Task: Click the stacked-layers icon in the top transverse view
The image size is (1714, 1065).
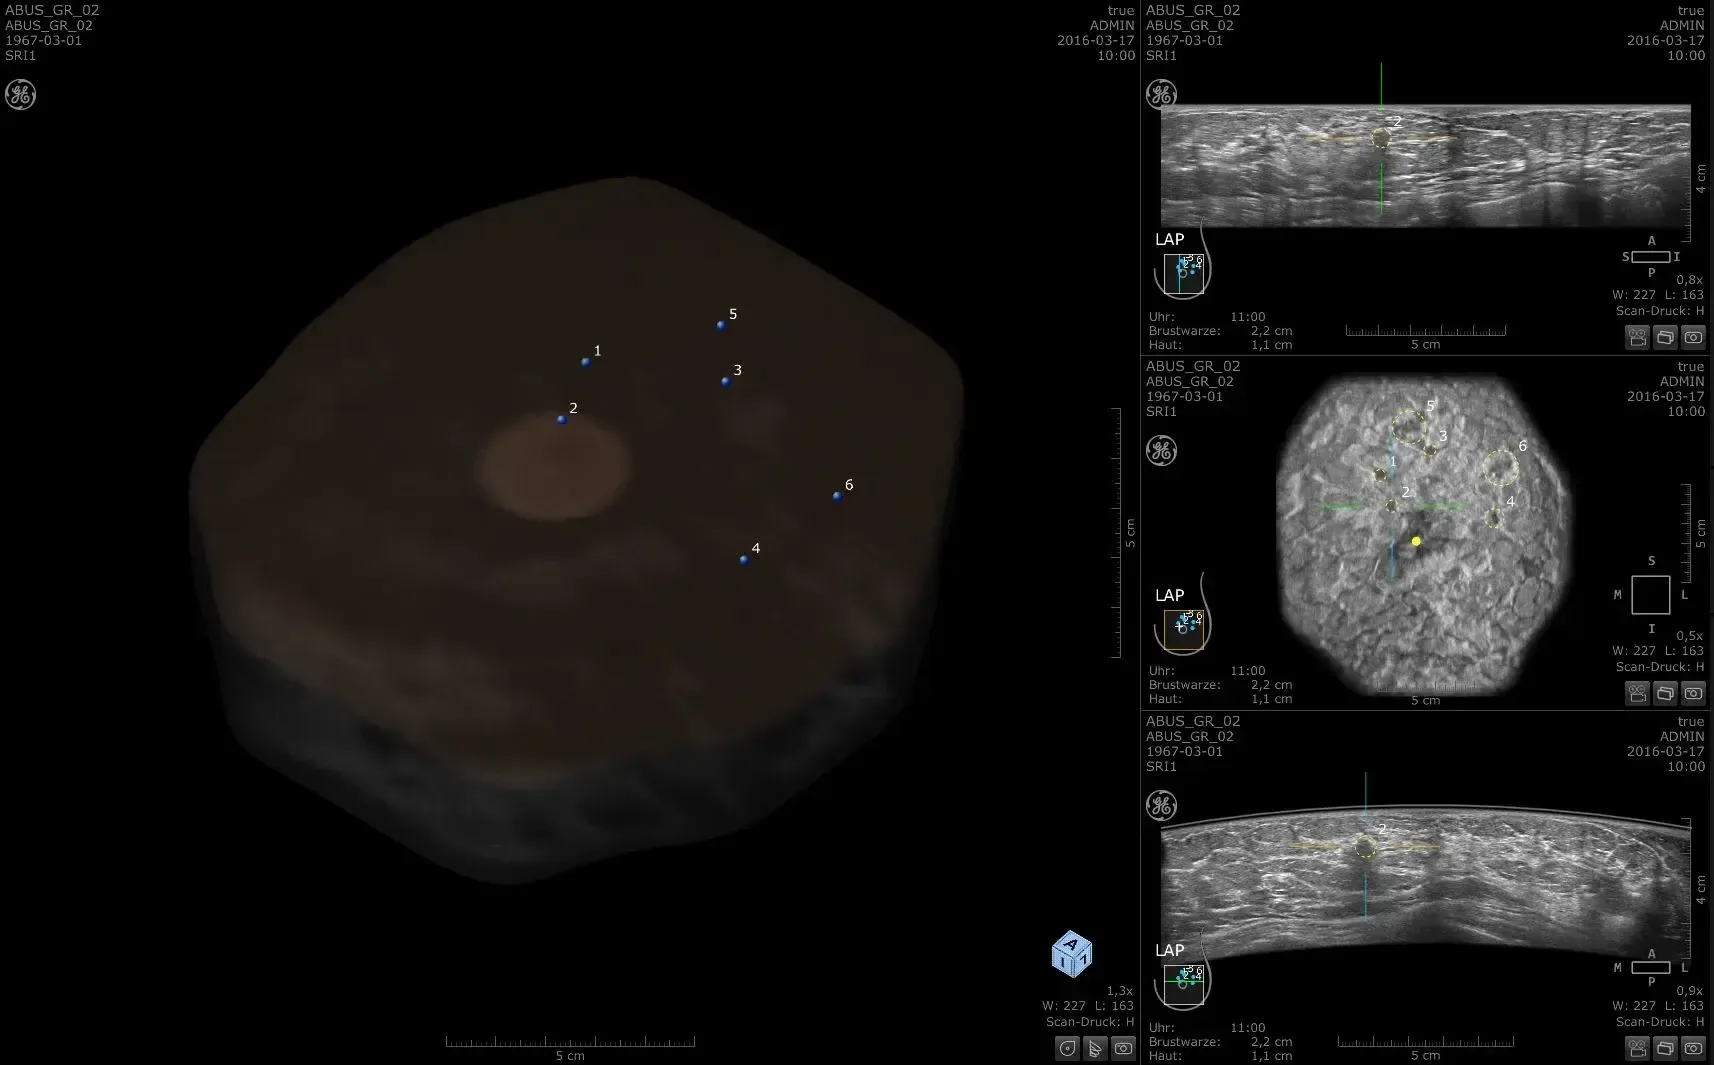Action: click(x=1665, y=338)
